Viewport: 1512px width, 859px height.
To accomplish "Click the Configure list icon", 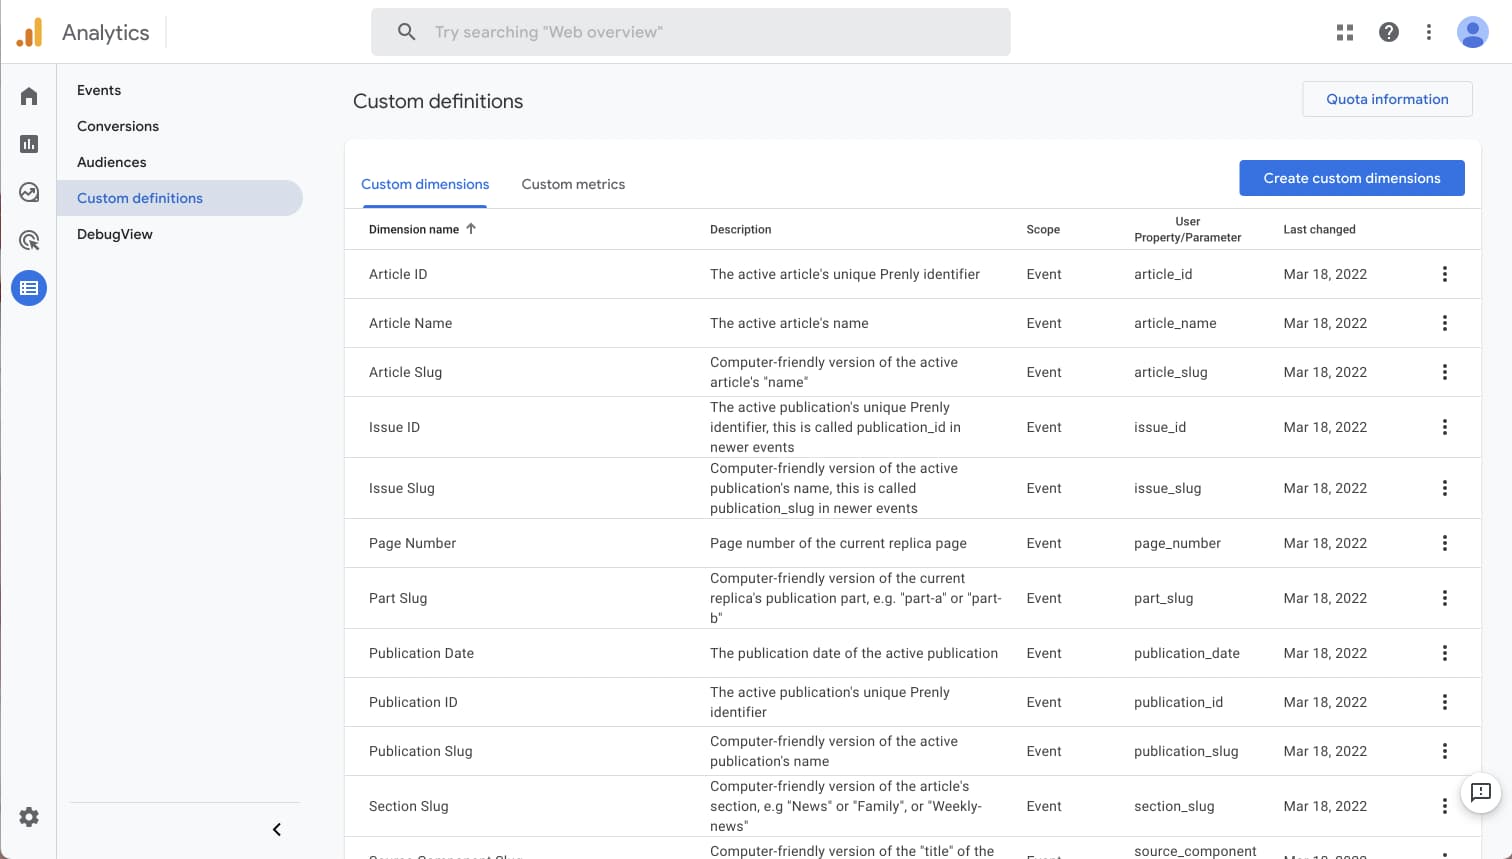I will click(x=29, y=288).
